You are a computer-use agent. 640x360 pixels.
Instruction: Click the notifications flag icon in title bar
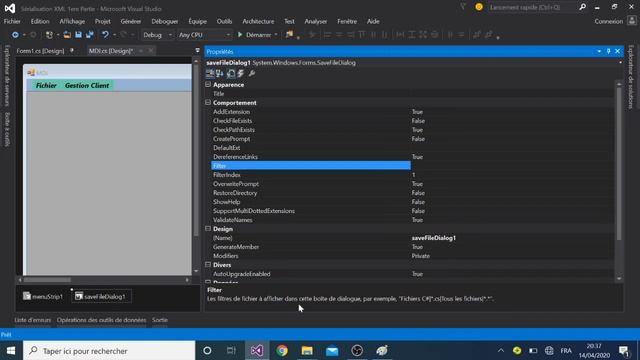coord(463,7)
